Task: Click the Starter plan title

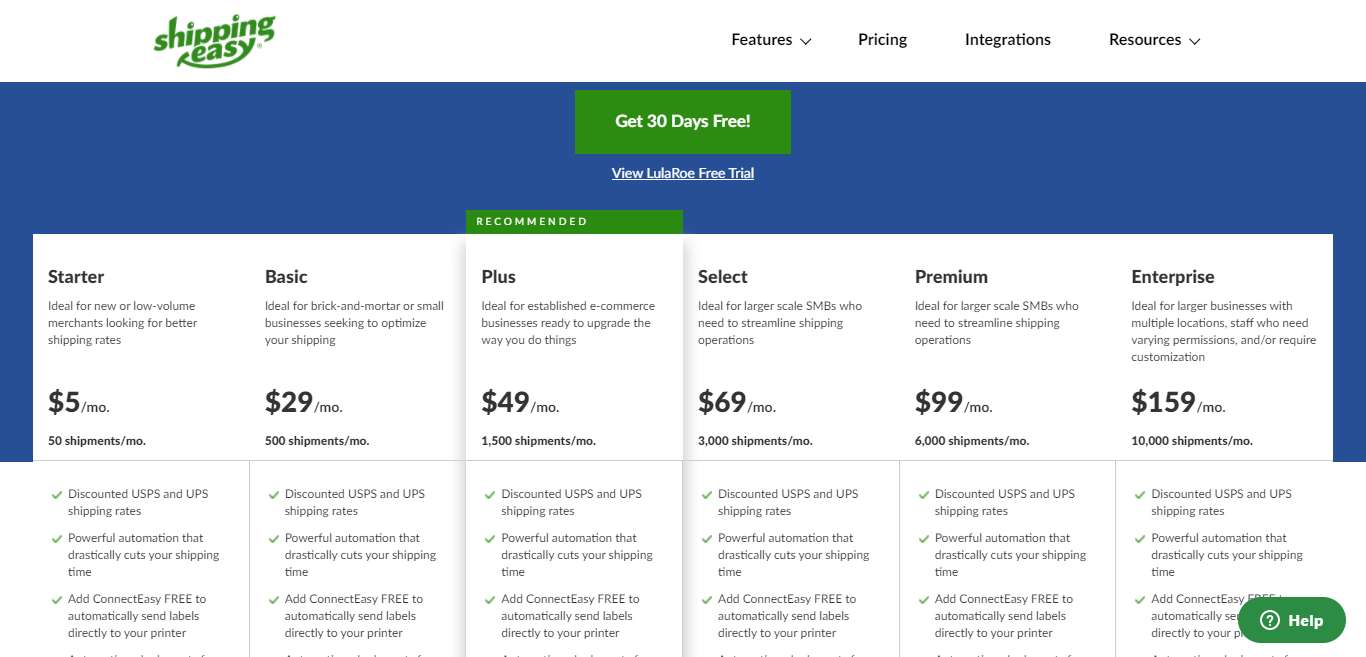Action: coord(76,277)
